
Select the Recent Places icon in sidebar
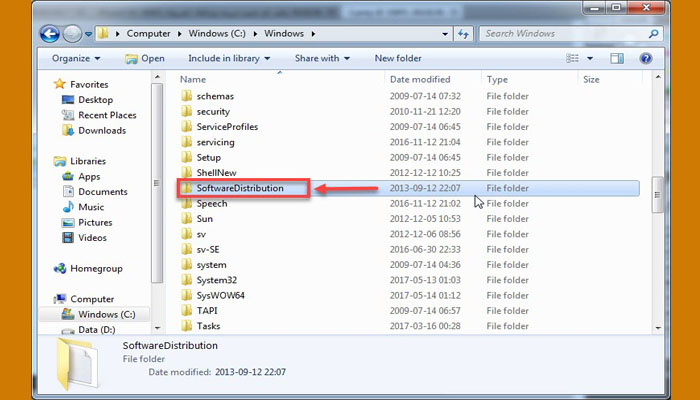click(68, 115)
